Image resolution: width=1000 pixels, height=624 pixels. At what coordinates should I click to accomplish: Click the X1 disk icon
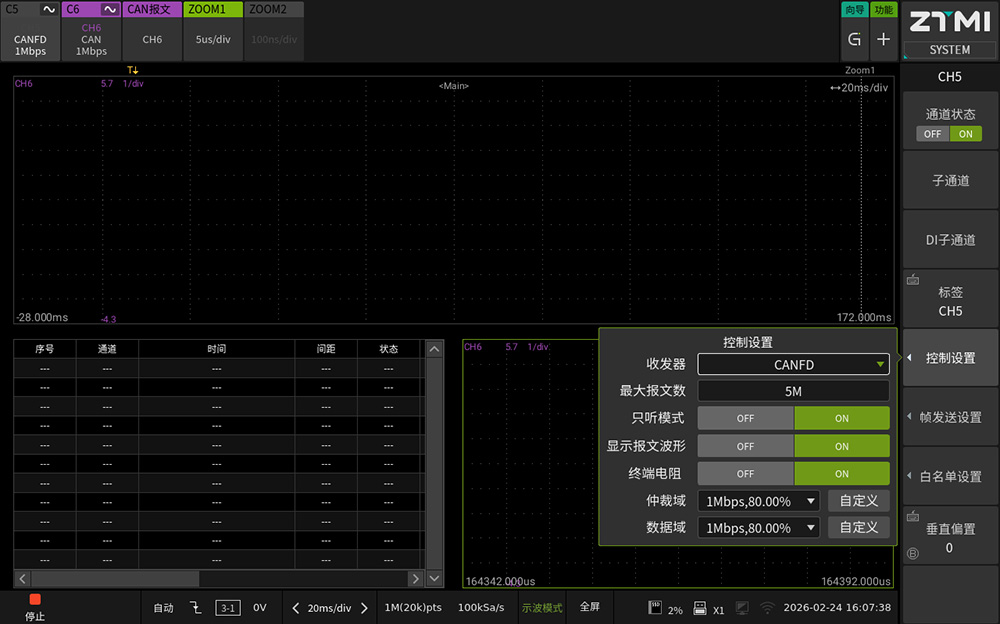(x=700, y=607)
